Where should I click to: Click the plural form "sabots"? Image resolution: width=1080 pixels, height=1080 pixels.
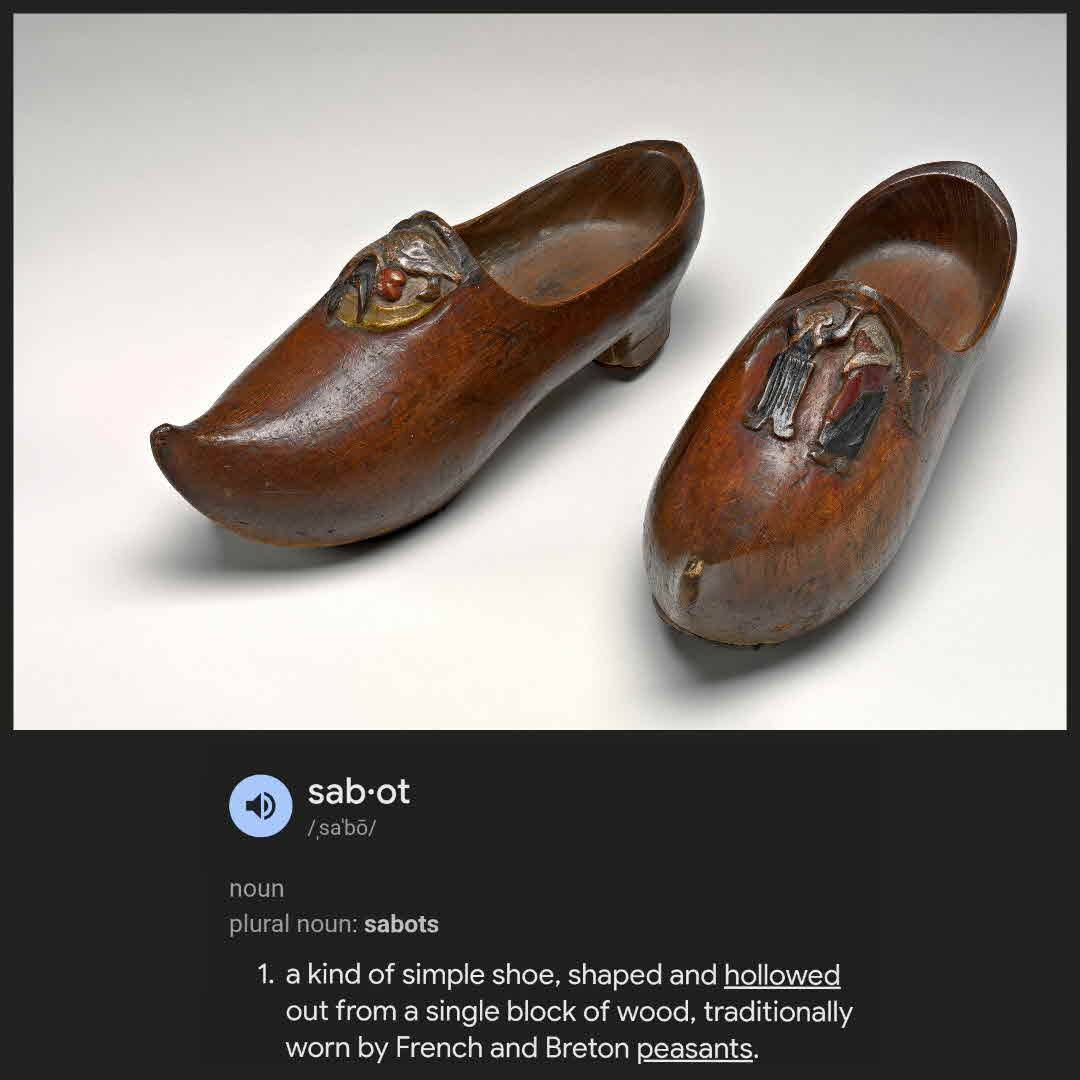(x=401, y=924)
